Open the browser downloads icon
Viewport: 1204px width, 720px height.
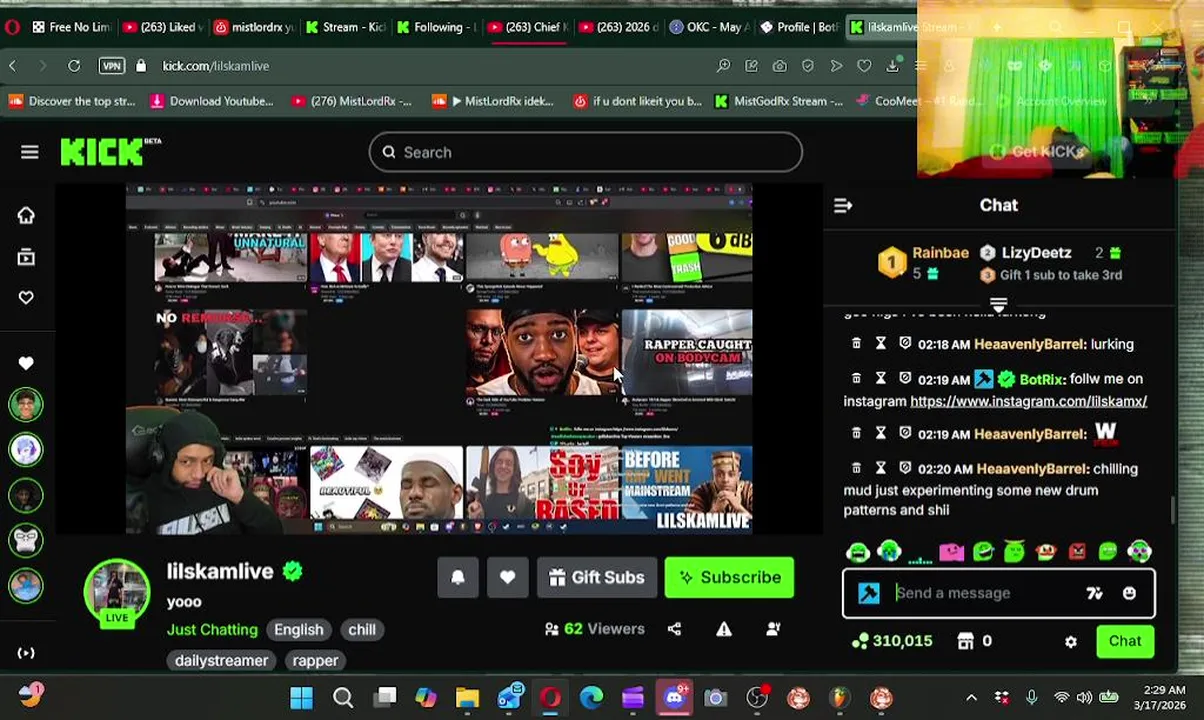click(892, 66)
